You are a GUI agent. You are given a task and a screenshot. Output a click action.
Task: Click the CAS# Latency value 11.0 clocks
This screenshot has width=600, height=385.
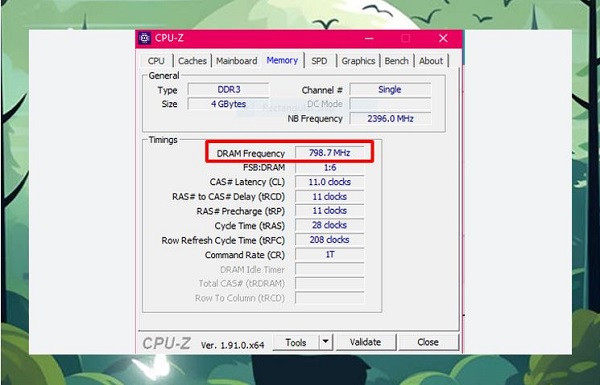tap(329, 182)
